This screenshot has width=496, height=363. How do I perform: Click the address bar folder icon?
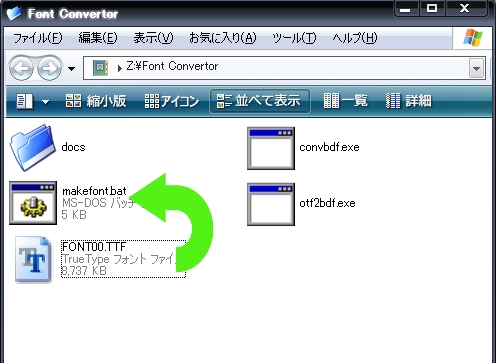101,68
